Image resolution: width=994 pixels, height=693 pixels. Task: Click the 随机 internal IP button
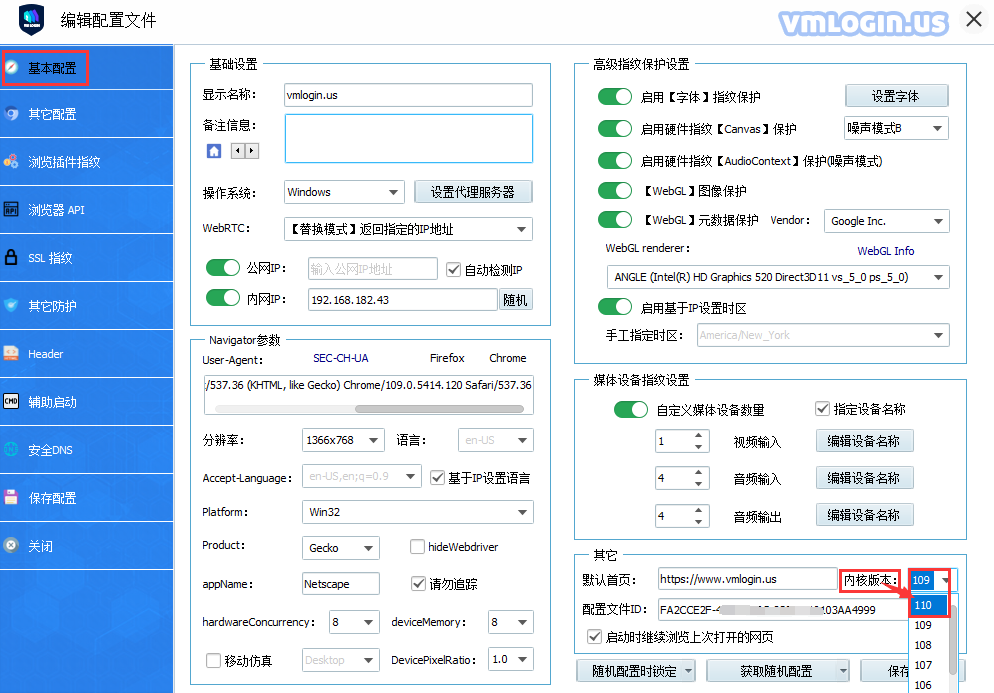[515, 300]
